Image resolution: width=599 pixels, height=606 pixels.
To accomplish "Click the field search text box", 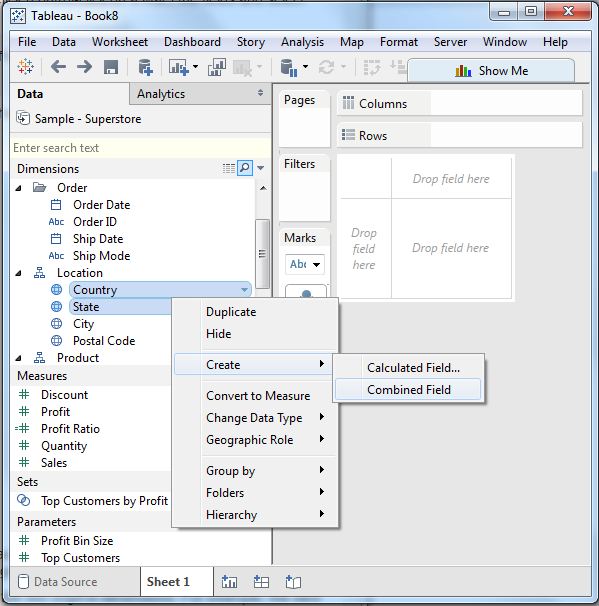I will point(141,148).
